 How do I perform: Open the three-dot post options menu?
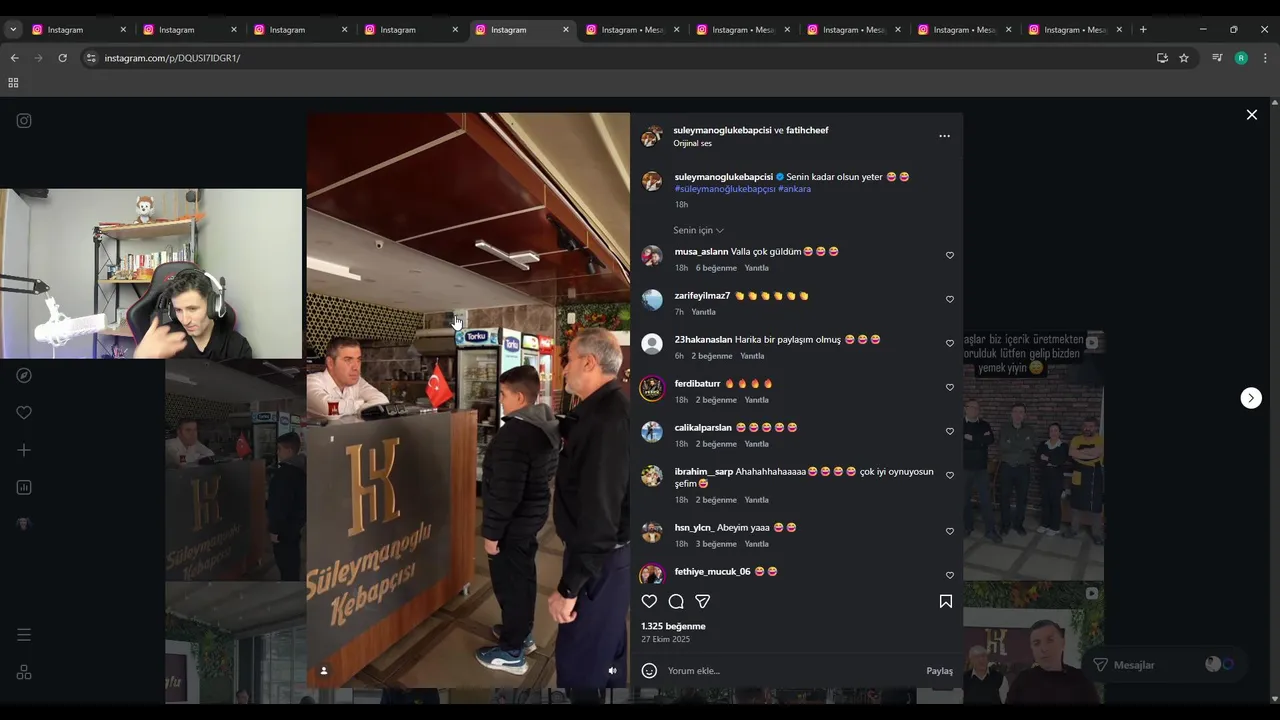pyautogui.click(x=944, y=136)
